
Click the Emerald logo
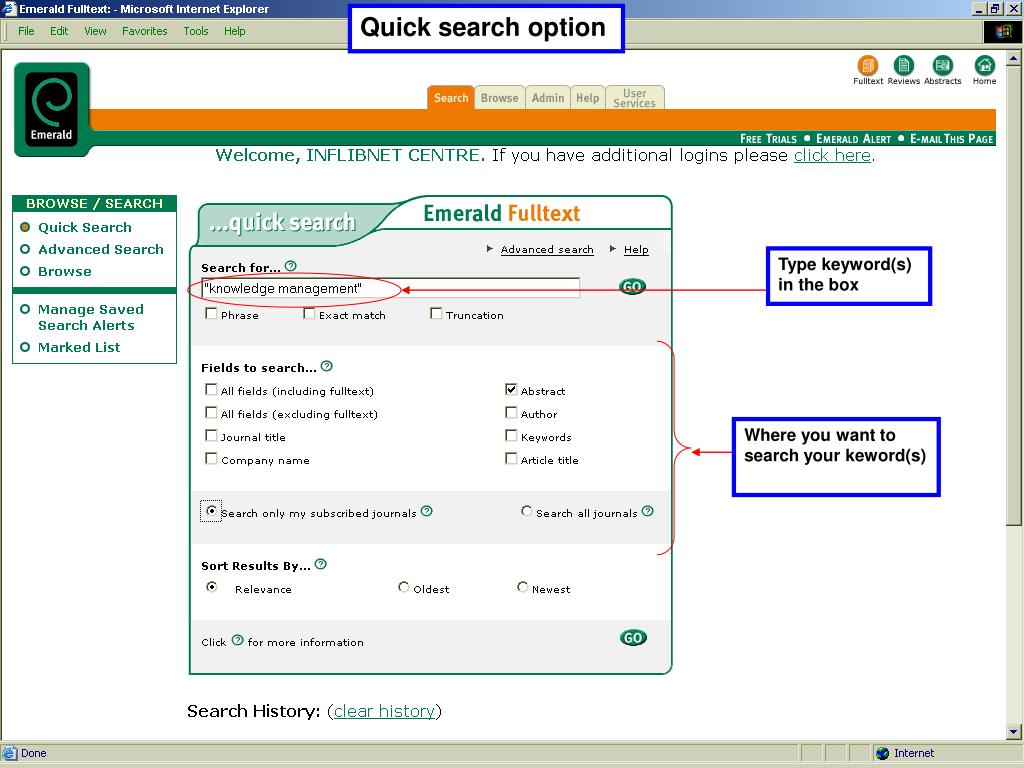coord(52,108)
